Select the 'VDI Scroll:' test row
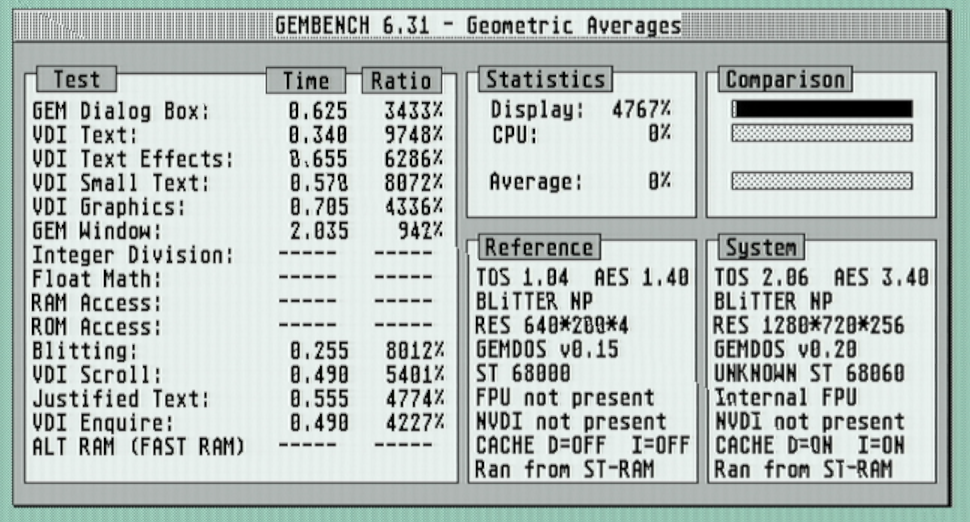The image size is (970, 522). point(238,375)
